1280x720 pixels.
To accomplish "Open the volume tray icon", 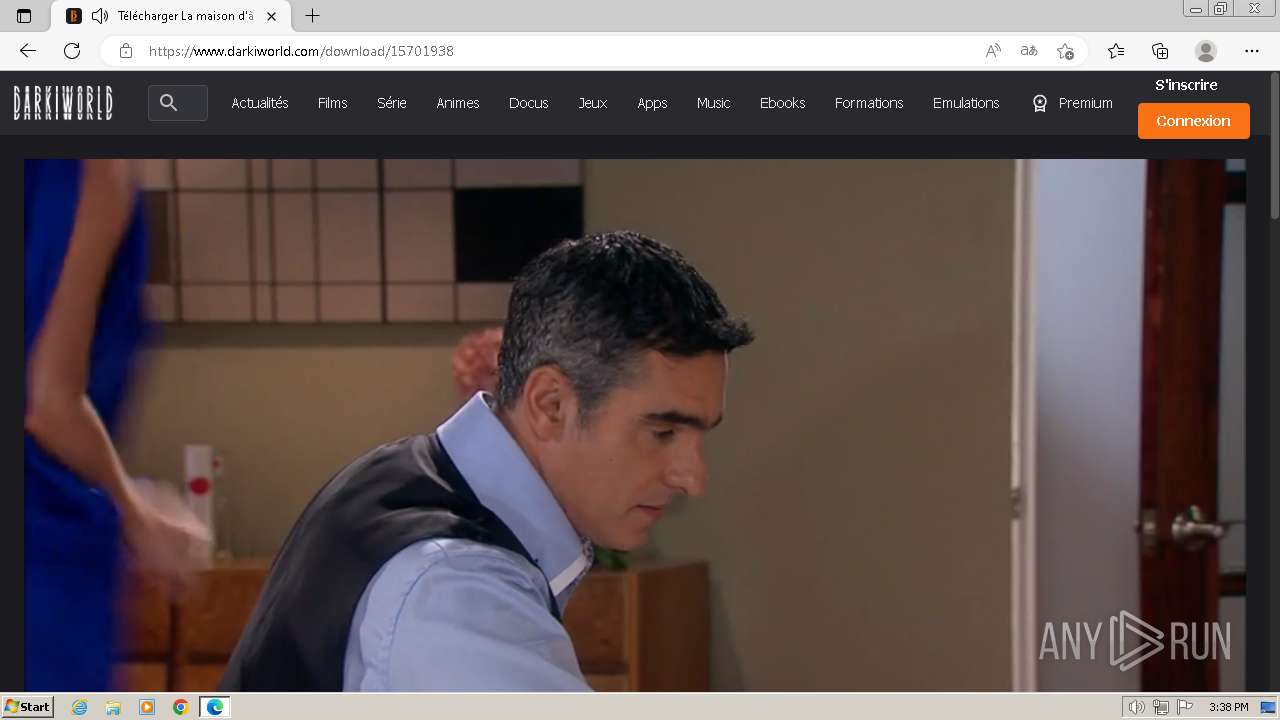I will (x=1136, y=707).
